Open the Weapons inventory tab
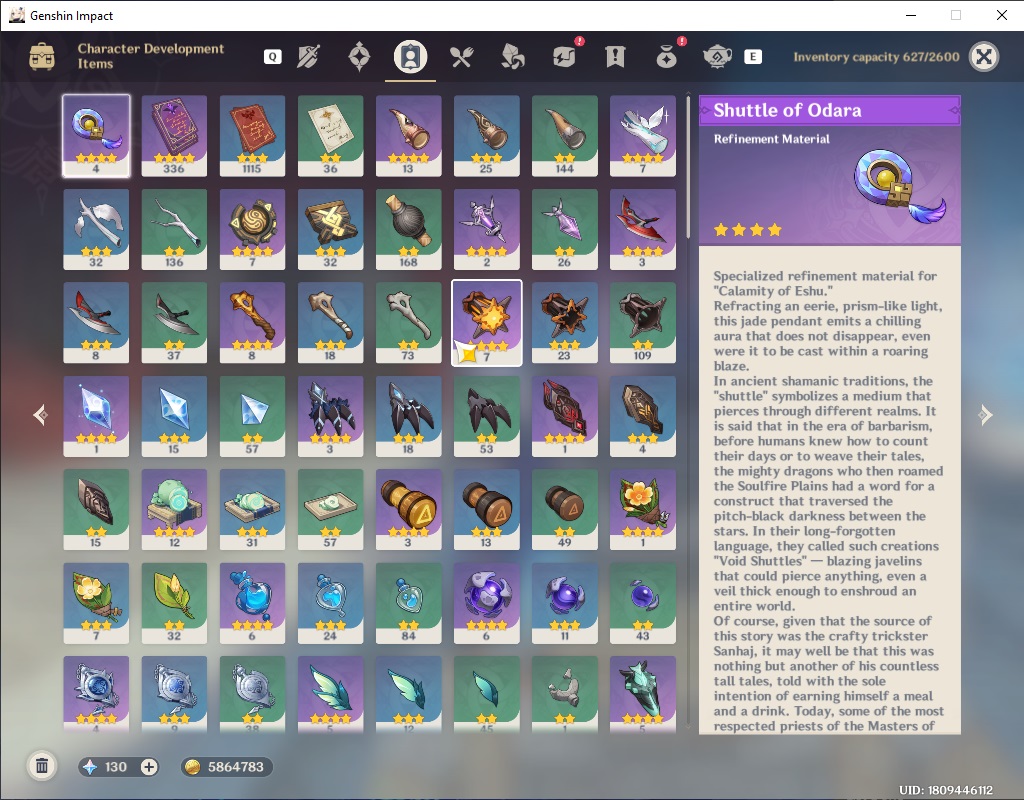1024x800 pixels. coord(308,57)
